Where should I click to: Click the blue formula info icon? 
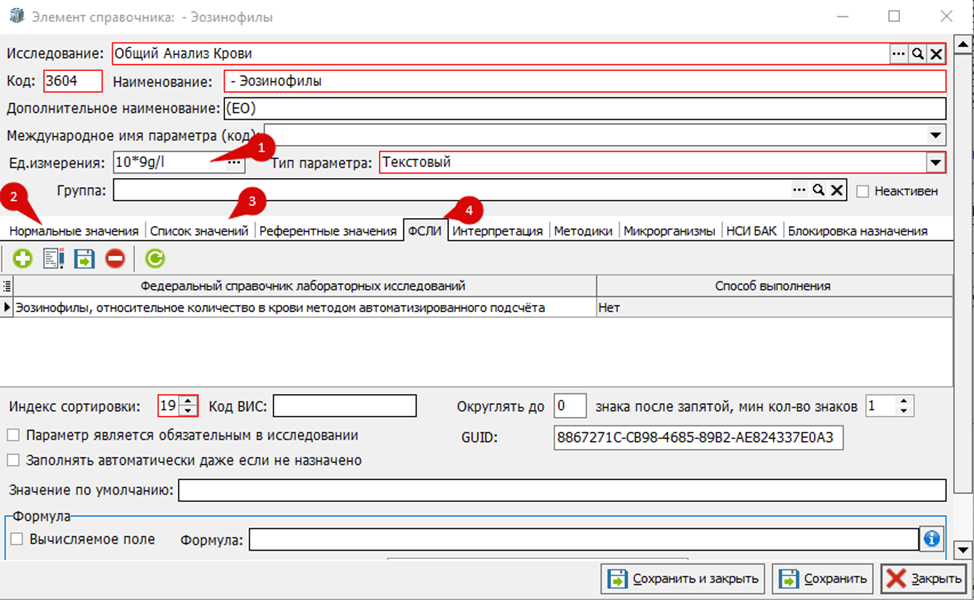coord(931,539)
